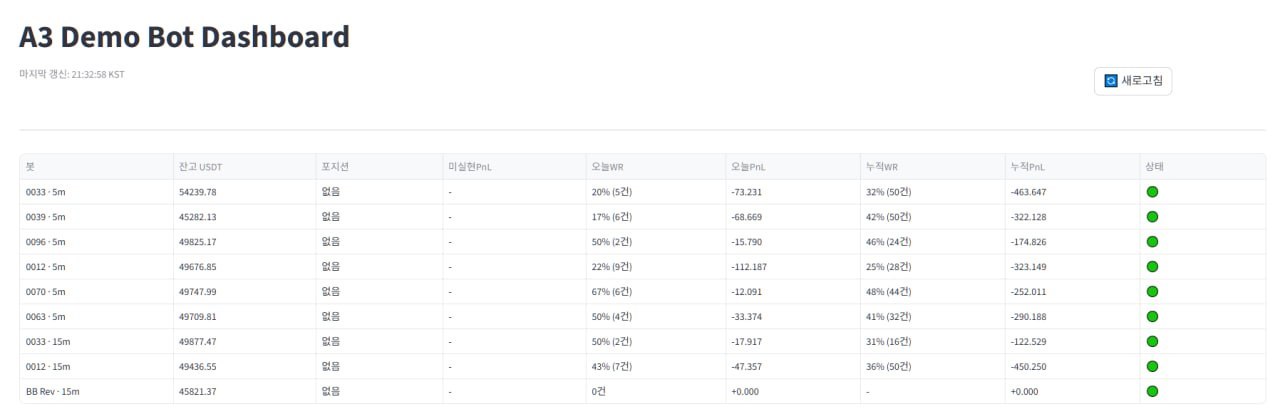Viewport: 1280px width, 419px height.
Task: Click cumulative win rate 31% (16건)
Action: point(890,342)
